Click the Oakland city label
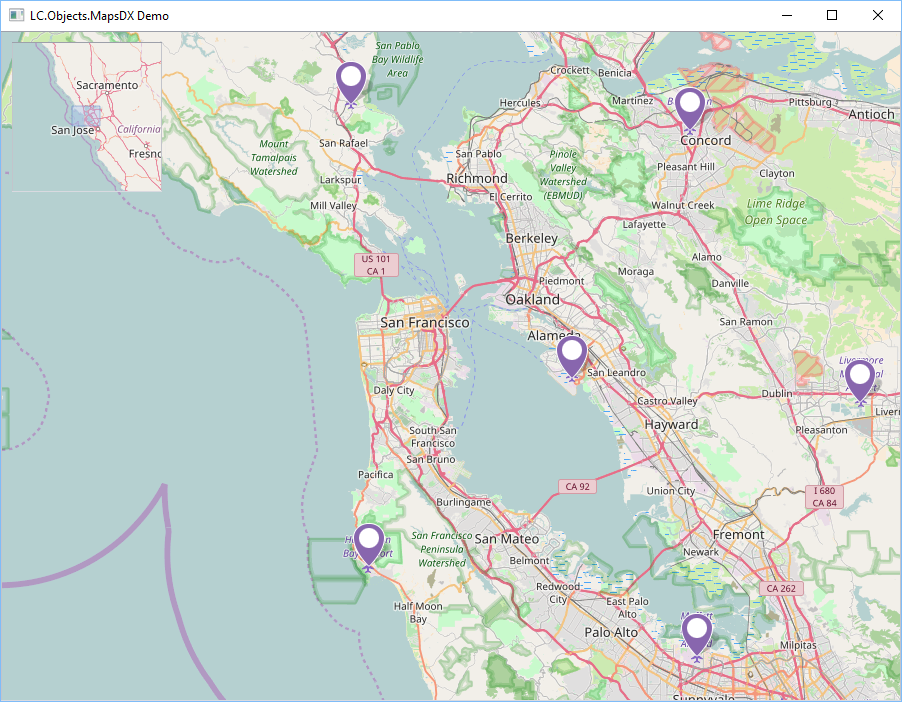 pyautogui.click(x=532, y=299)
